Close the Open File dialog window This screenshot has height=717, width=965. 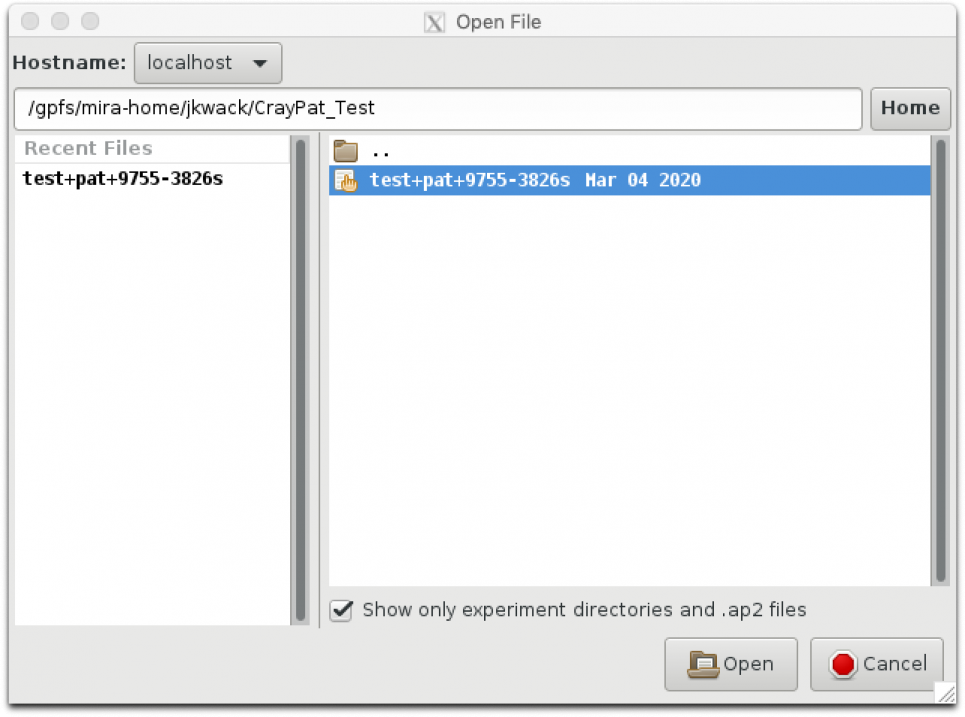(x=30, y=21)
